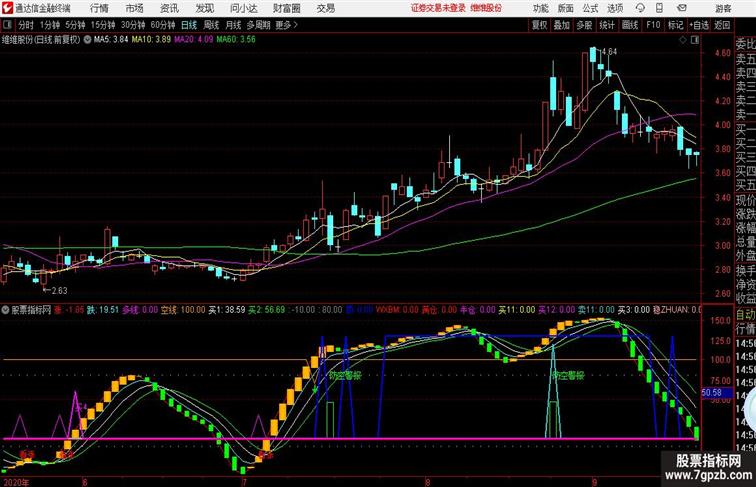Viewport: 756px width, 487px height.
Task: Expand the 更多 periods list
Action: pos(286,25)
